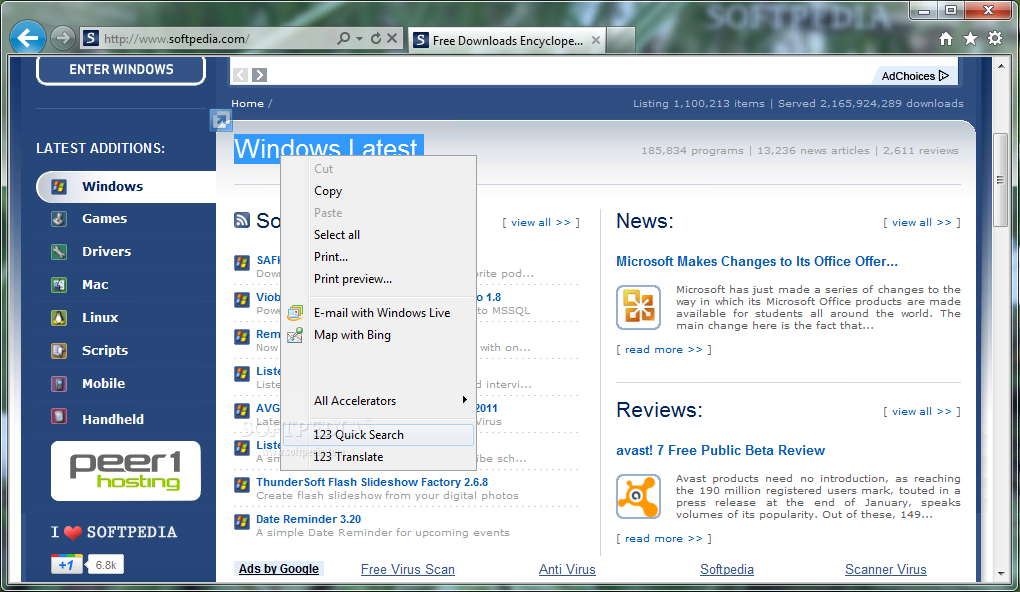This screenshot has height=592, width=1020.
Task: Go back with the browser Back arrow
Action: pyautogui.click(x=27, y=38)
